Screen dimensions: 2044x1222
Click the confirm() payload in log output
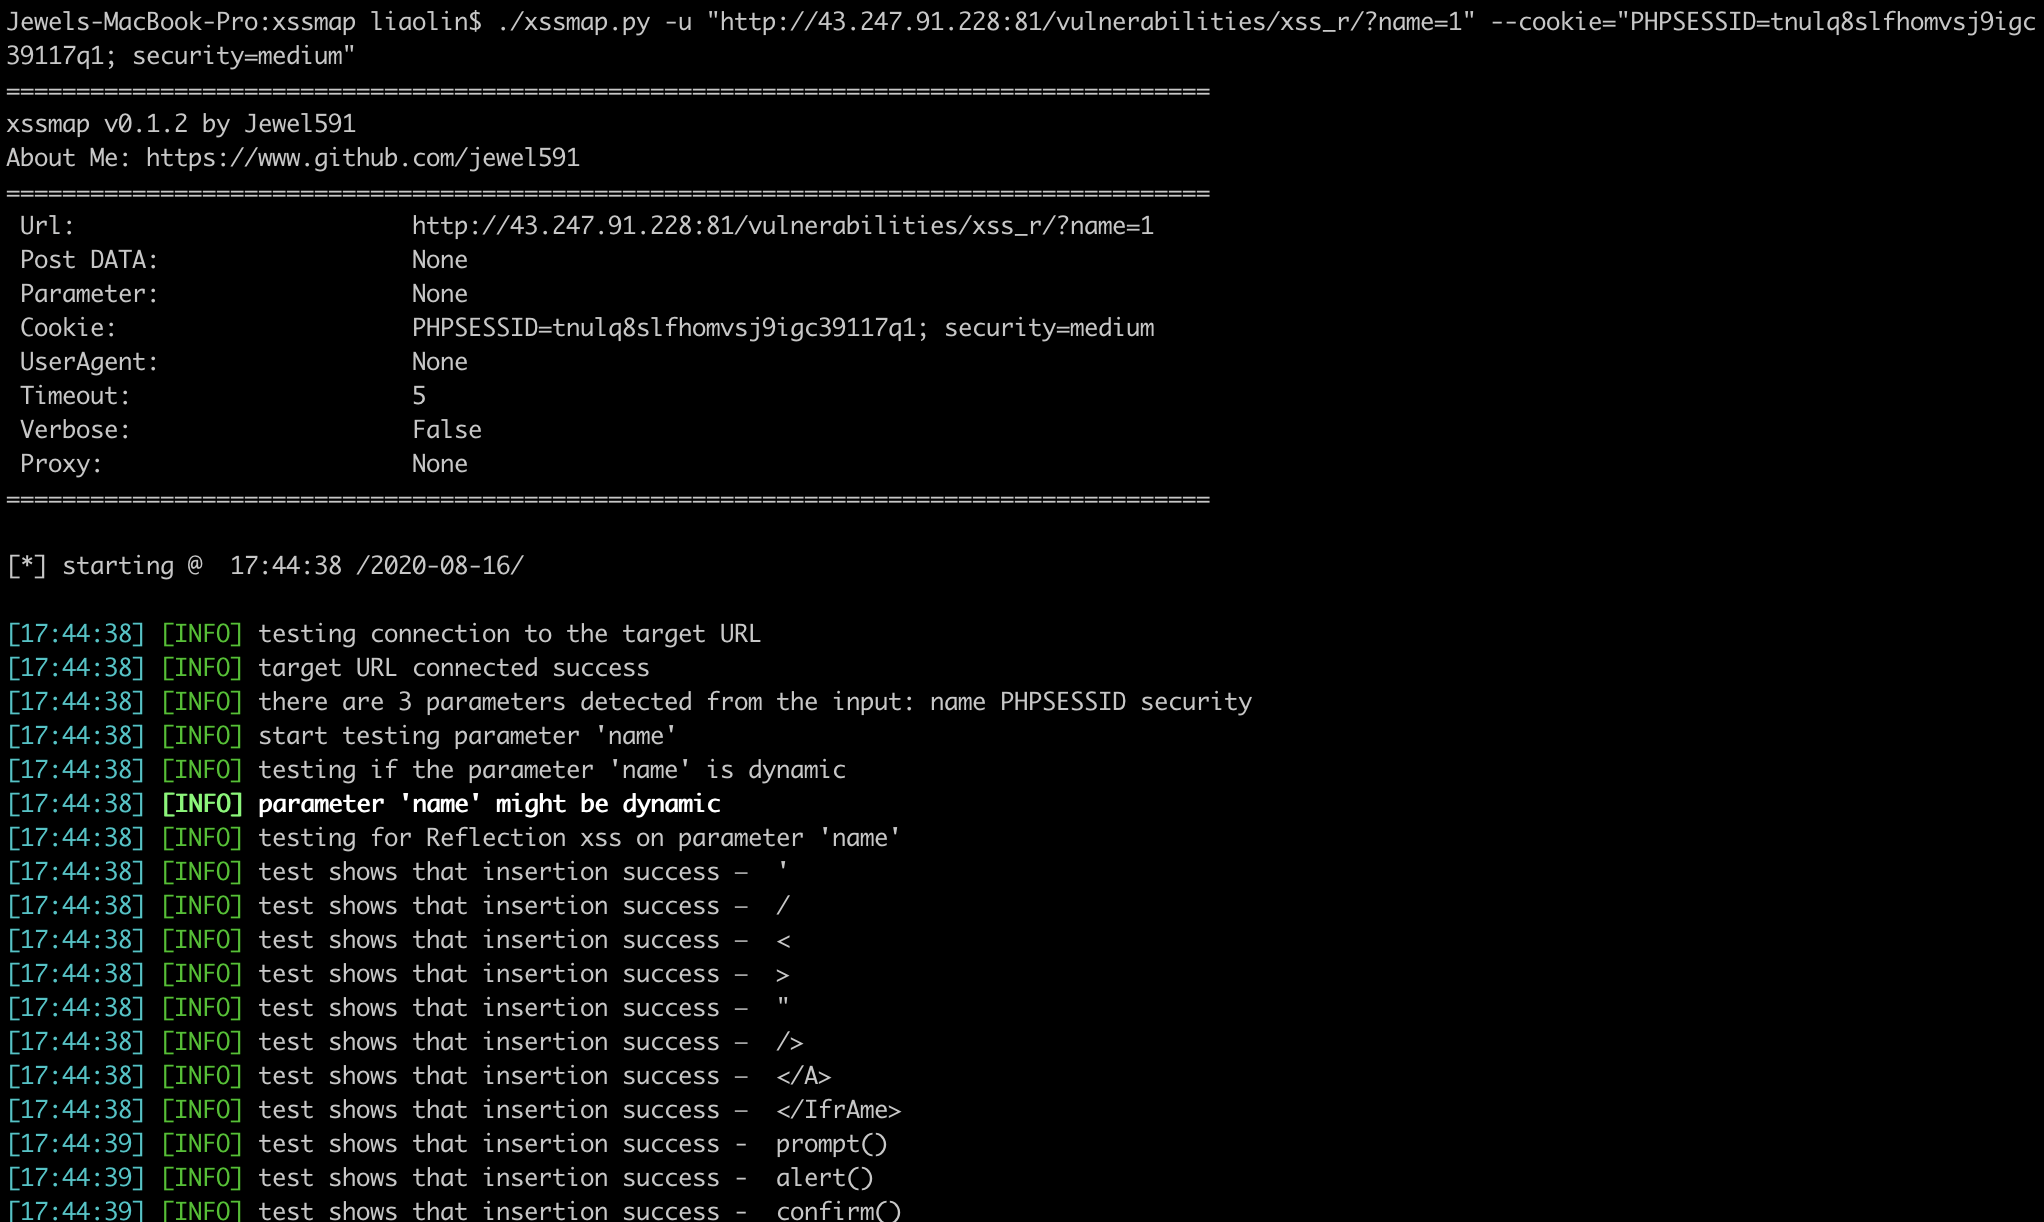click(x=838, y=1209)
